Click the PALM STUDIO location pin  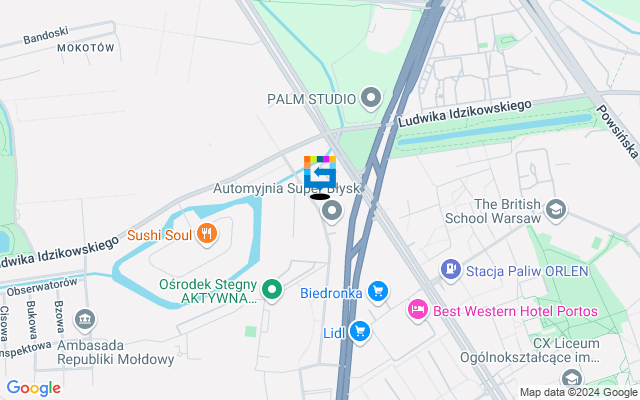[x=371, y=98]
